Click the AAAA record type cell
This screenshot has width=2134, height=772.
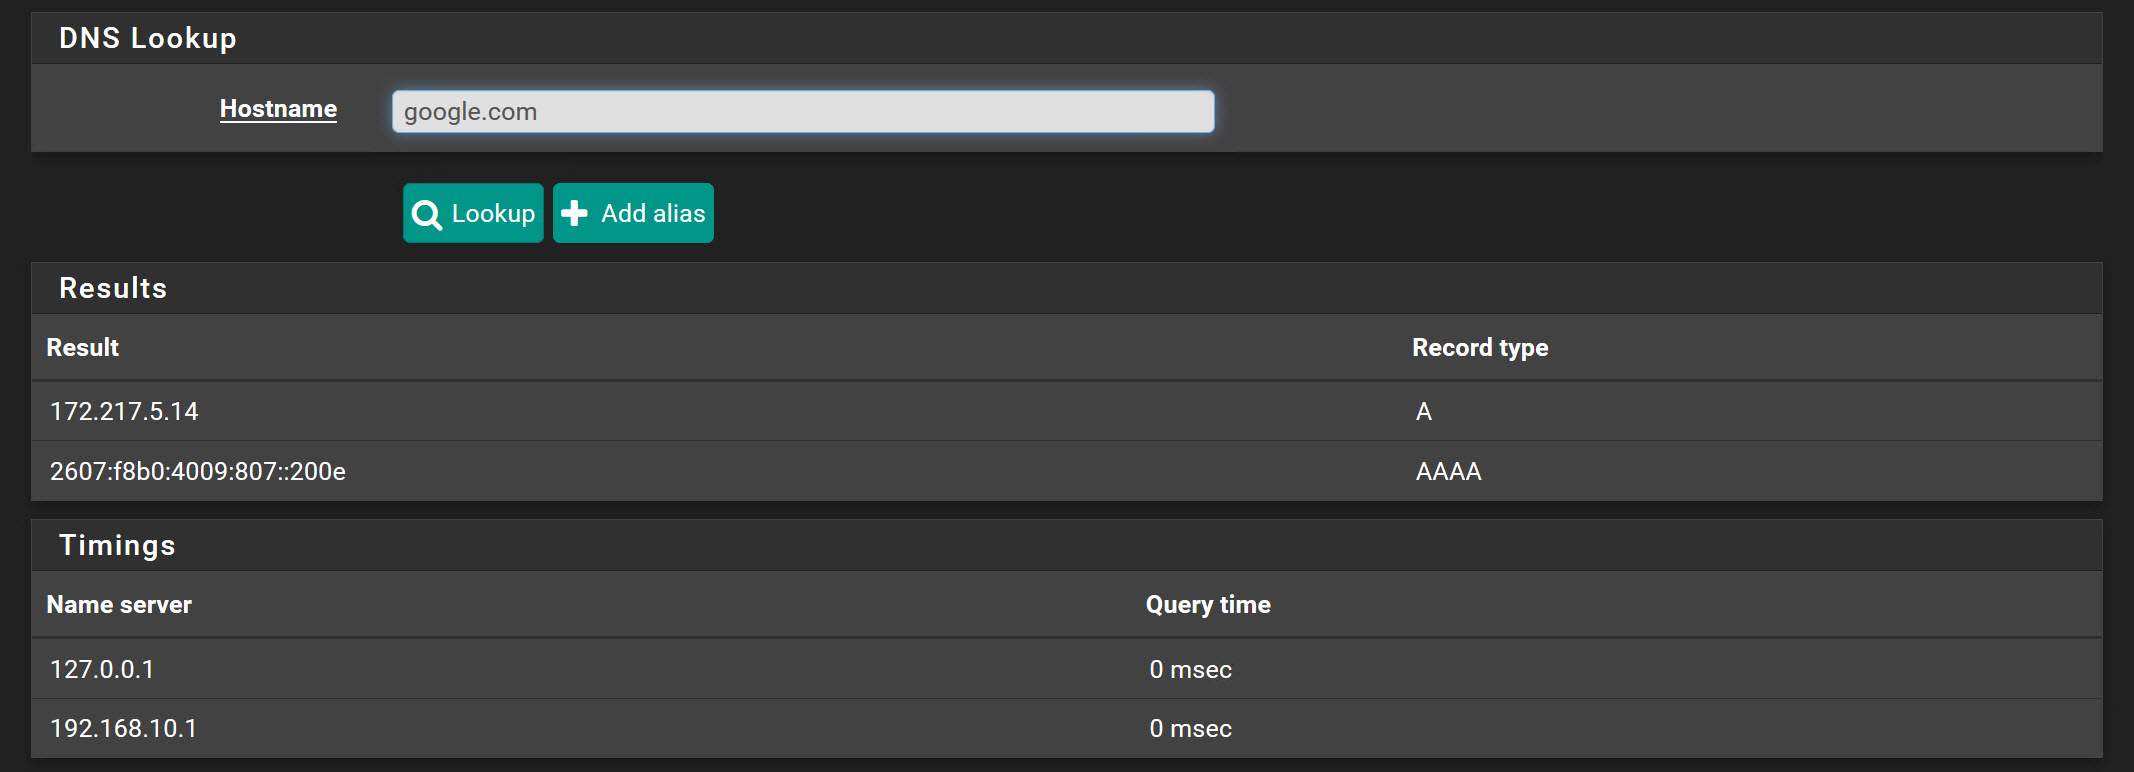1448,471
